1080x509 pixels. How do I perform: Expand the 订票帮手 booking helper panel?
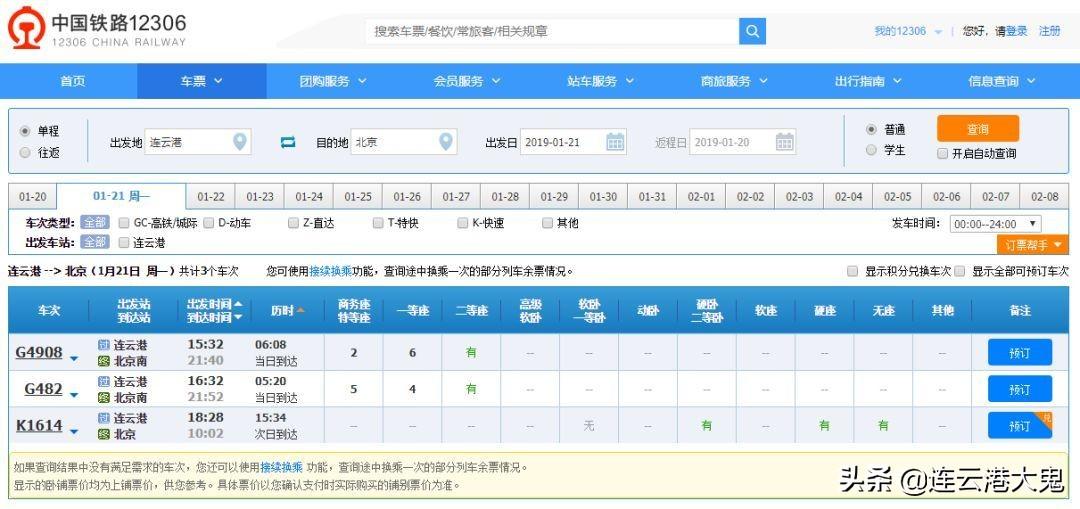coord(1032,245)
